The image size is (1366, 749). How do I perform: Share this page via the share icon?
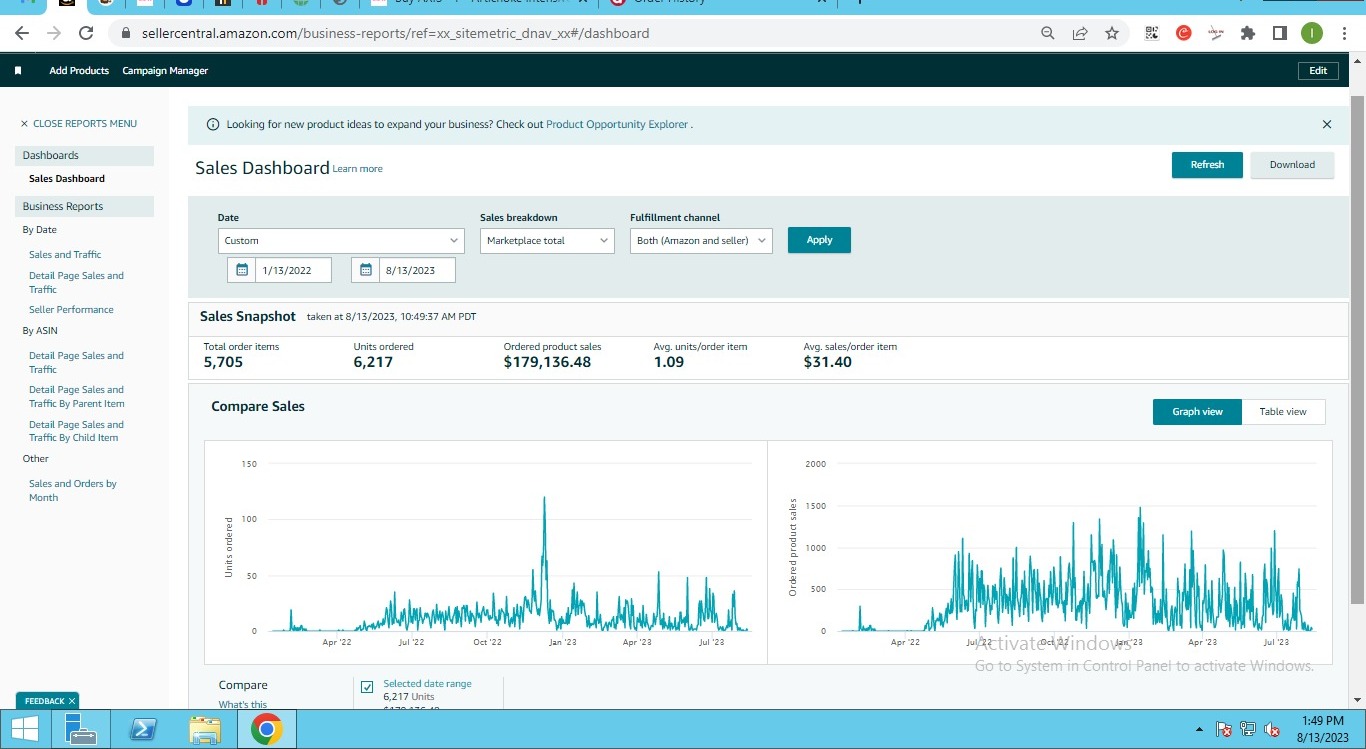click(1080, 33)
